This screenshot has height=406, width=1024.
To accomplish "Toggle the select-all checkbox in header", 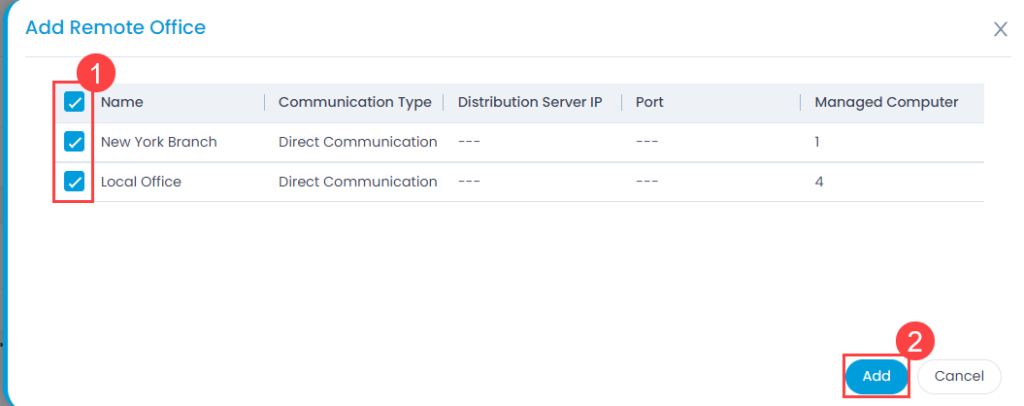I will click(x=74, y=102).
